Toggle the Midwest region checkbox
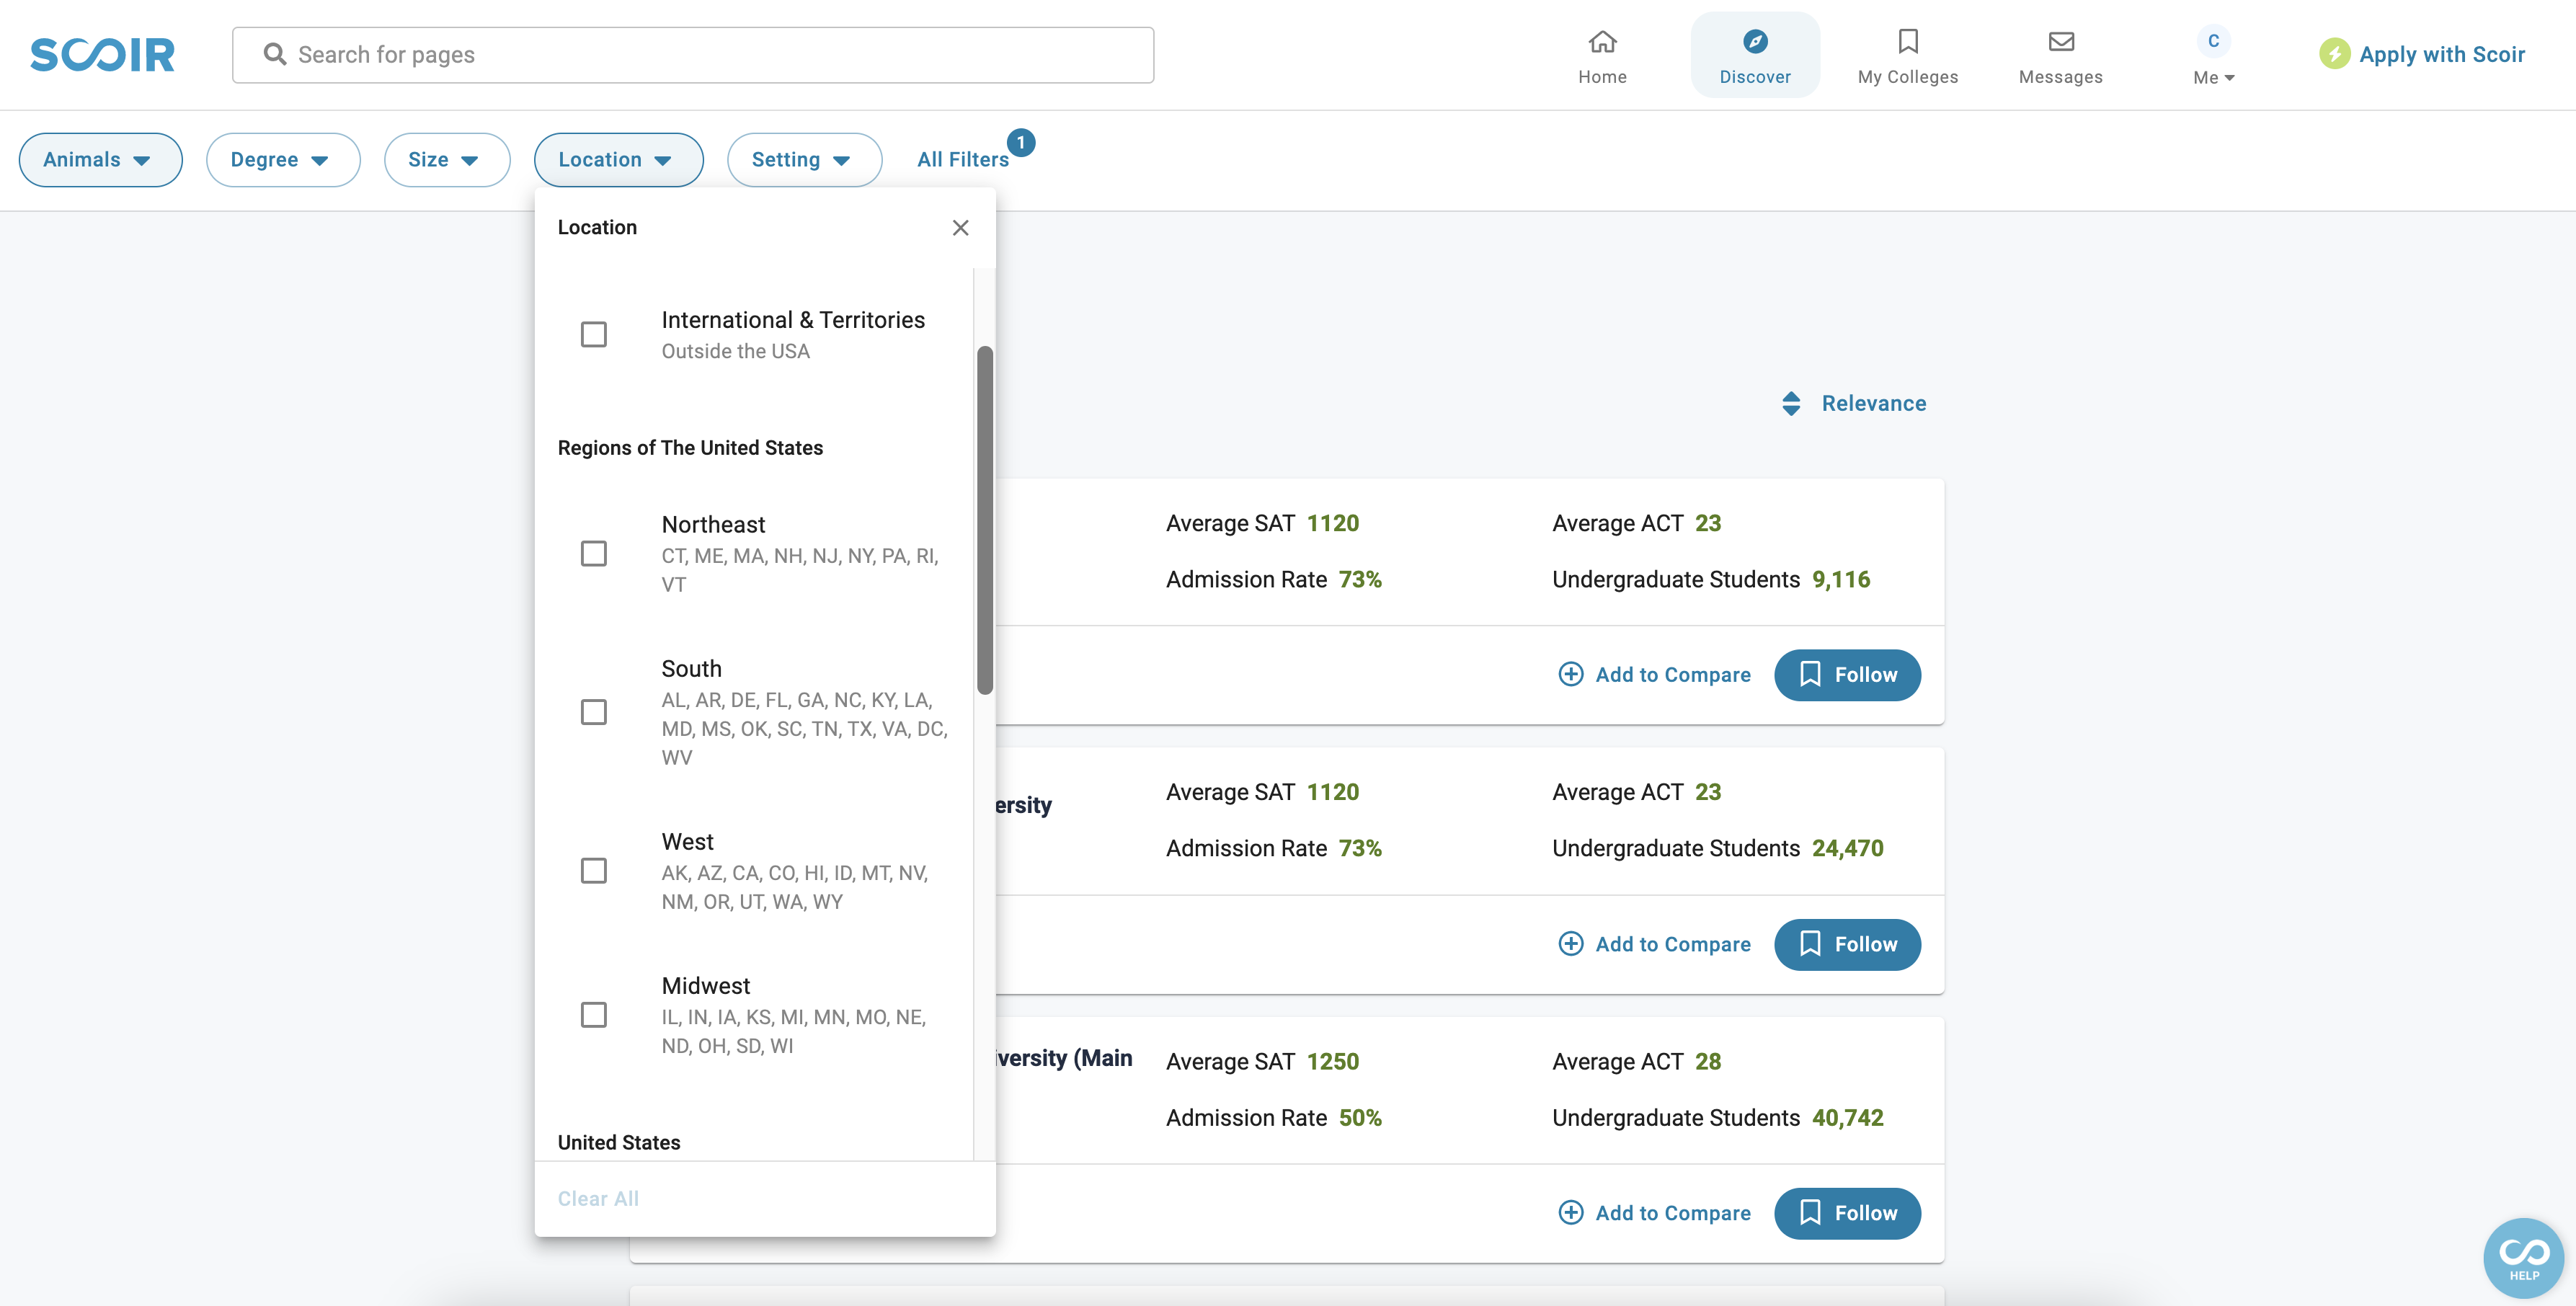2576x1306 pixels. pos(595,1013)
